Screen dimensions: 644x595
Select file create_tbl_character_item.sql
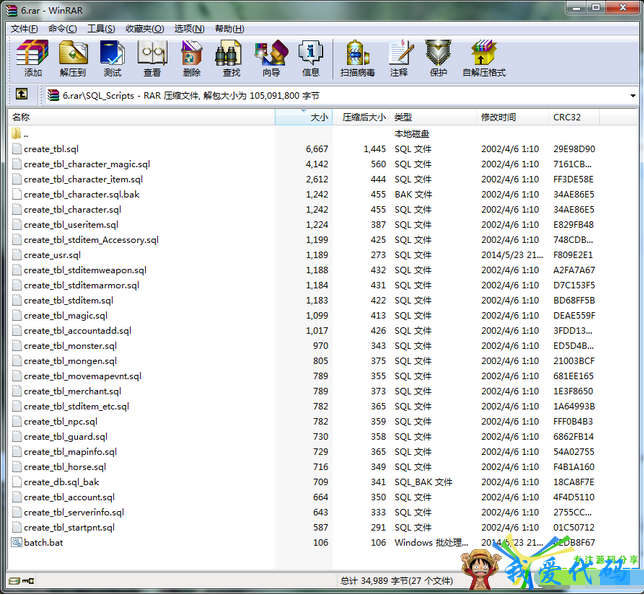coord(83,179)
